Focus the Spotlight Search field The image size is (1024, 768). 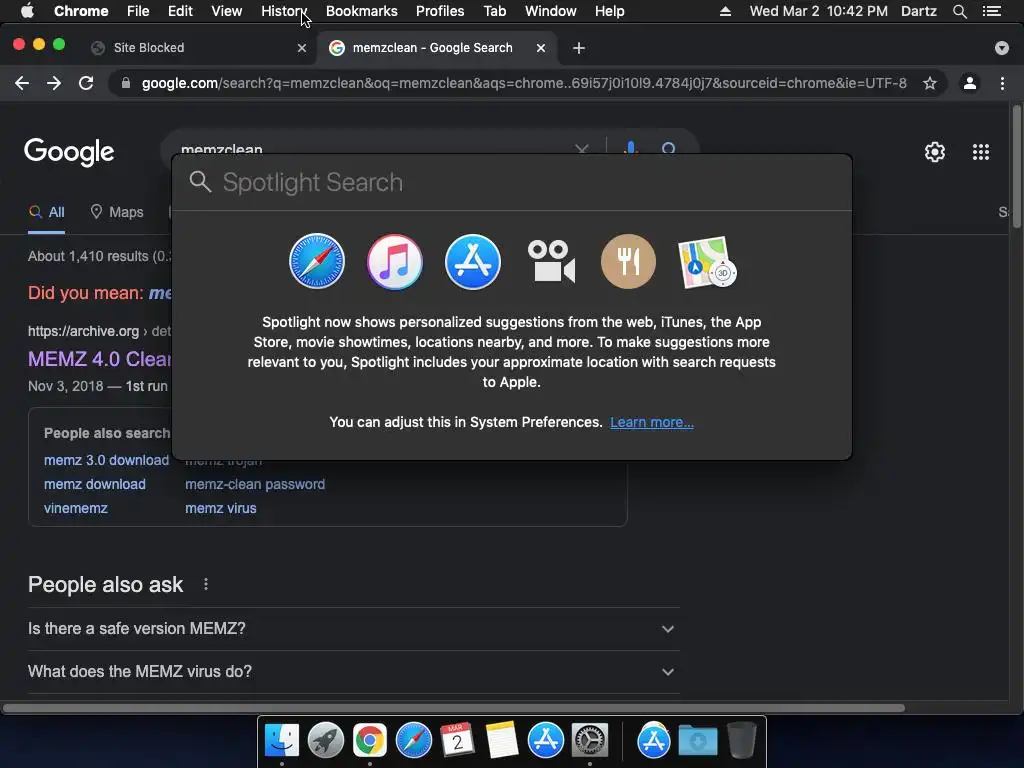click(x=512, y=182)
